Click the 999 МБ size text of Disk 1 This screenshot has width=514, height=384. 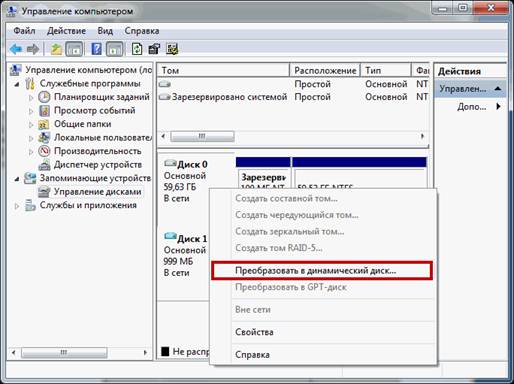click(178, 261)
